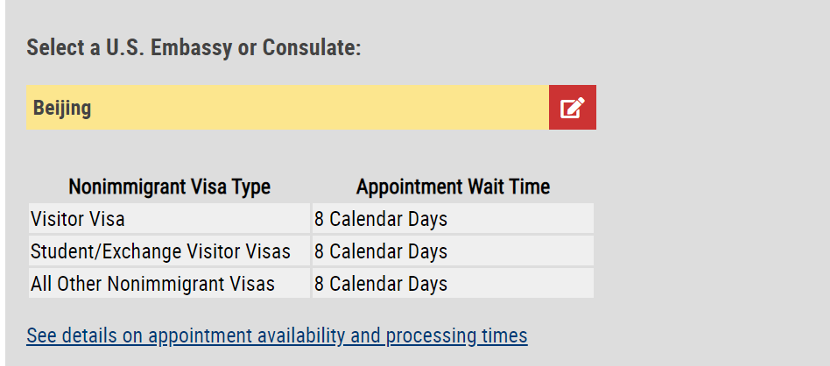The image size is (830, 366).
Task: Click the red edit pencil icon
Action: click(572, 108)
